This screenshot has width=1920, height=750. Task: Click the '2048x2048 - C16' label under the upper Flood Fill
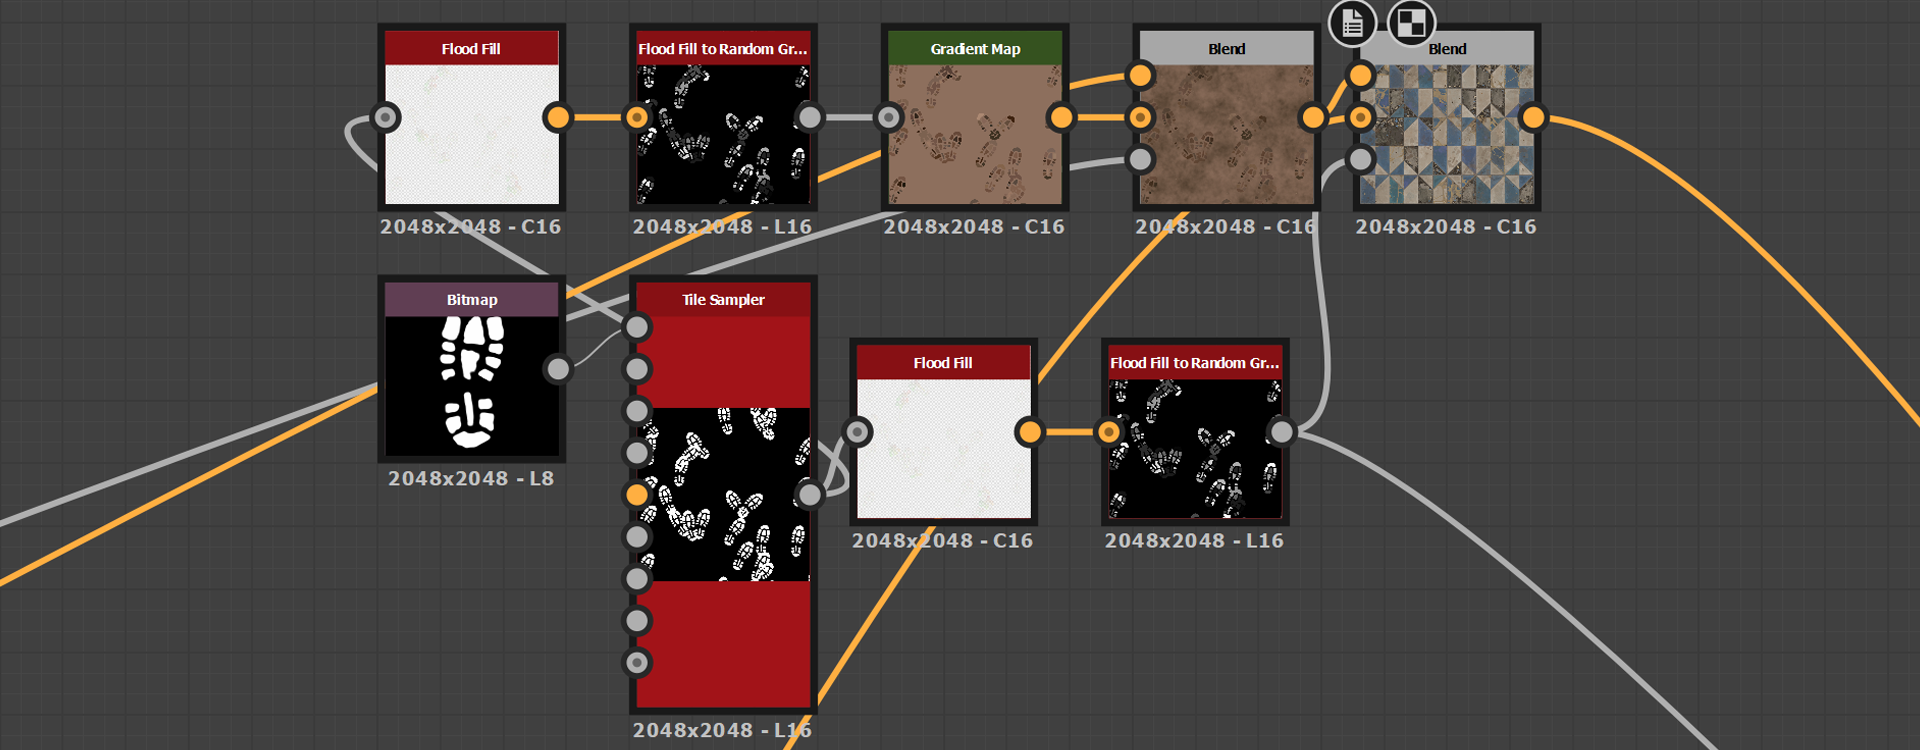click(x=470, y=227)
